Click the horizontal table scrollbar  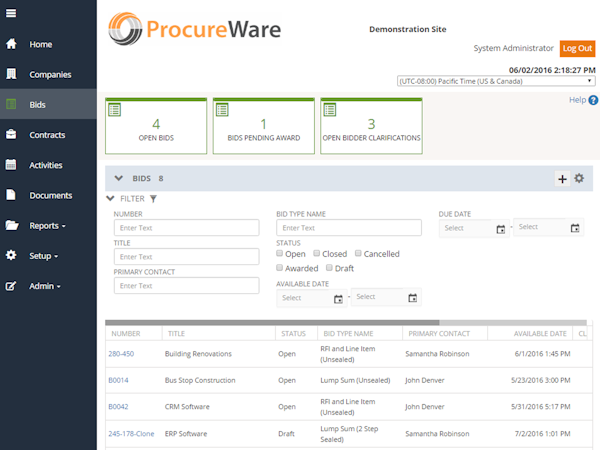coord(272,322)
